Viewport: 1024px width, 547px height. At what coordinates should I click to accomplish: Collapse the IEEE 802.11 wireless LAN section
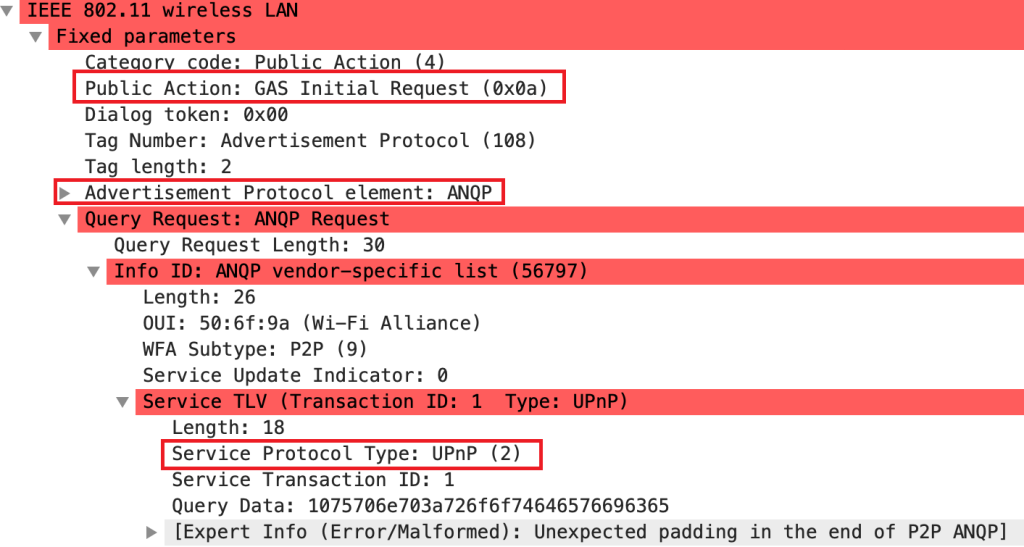click(x=7, y=11)
